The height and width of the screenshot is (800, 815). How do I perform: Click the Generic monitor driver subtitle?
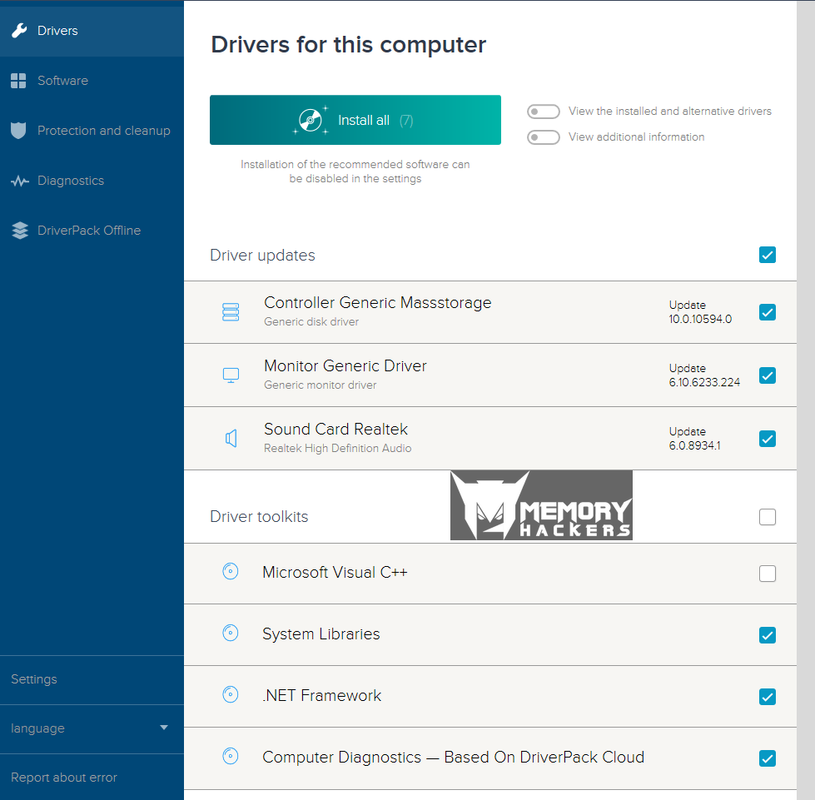(x=320, y=385)
